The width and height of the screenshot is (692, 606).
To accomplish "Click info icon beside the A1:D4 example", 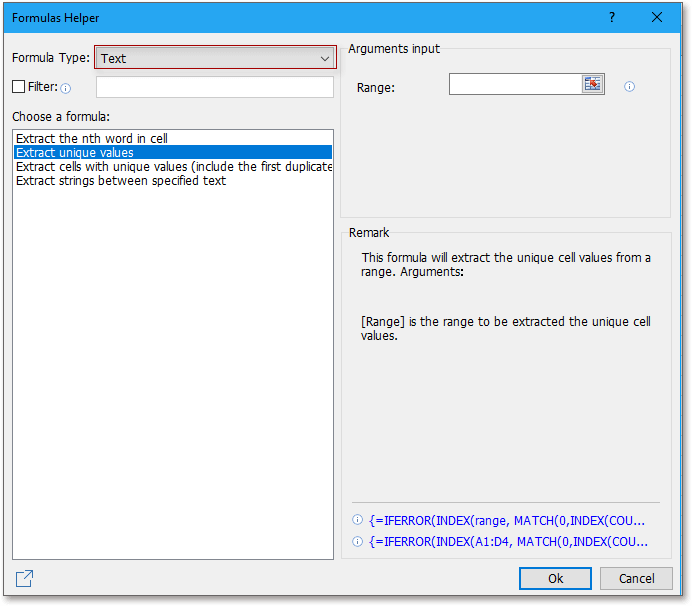I will tap(357, 542).
